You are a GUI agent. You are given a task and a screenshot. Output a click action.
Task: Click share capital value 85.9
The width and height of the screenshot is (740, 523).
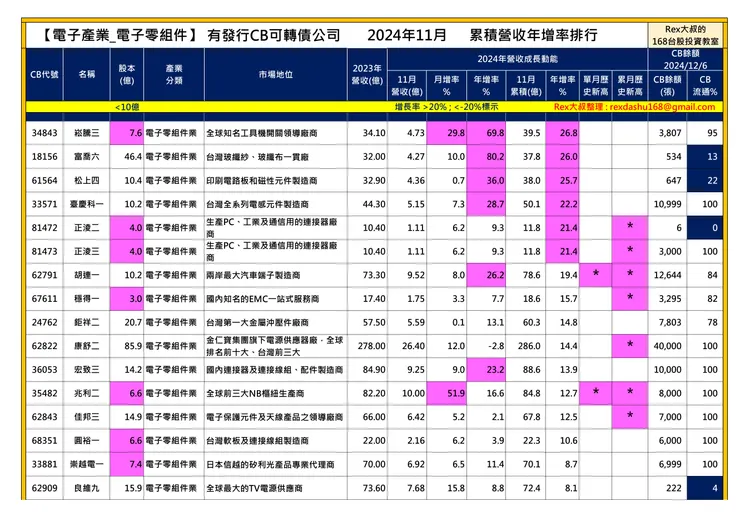click(x=133, y=346)
